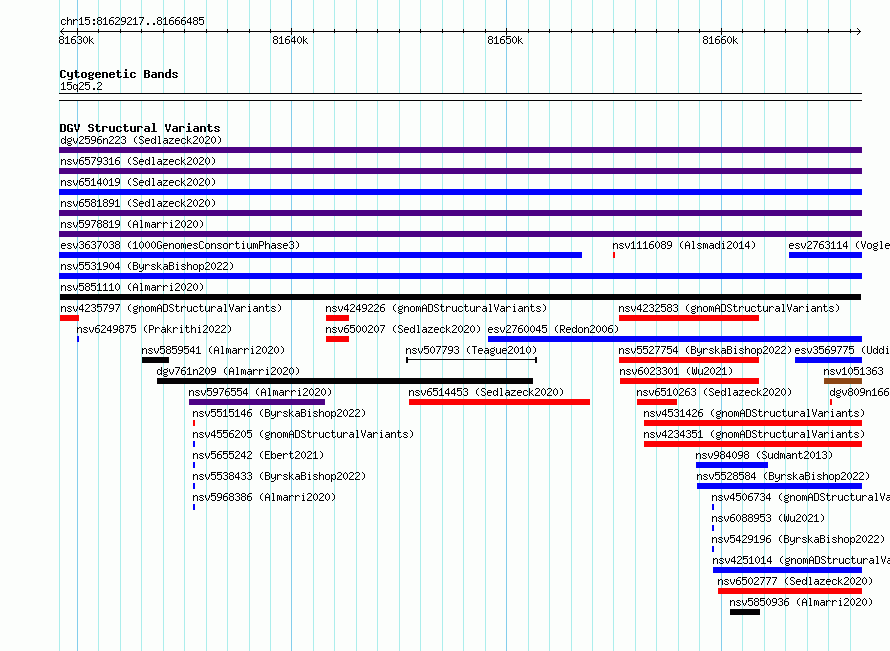890x651 pixels.
Task: Open nsv5968386 (Almarri2020) label
Action: pyautogui.click(x=264, y=497)
